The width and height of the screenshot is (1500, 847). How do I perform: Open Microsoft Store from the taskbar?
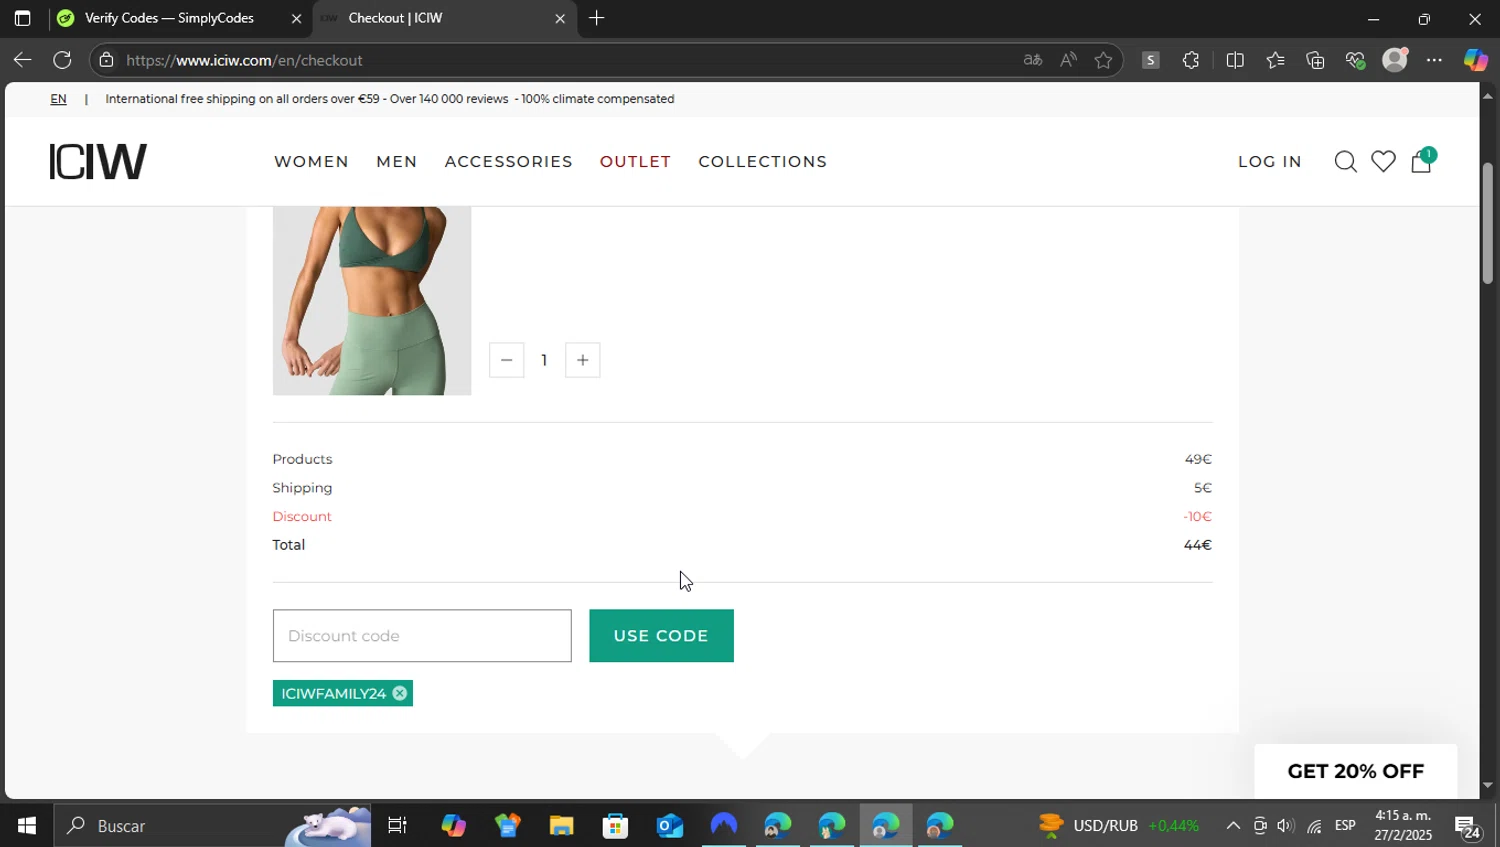click(615, 825)
